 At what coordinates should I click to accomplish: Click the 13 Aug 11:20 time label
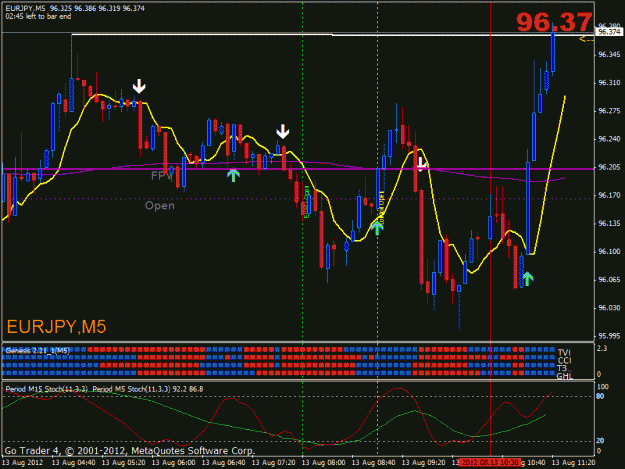coord(573,463)
